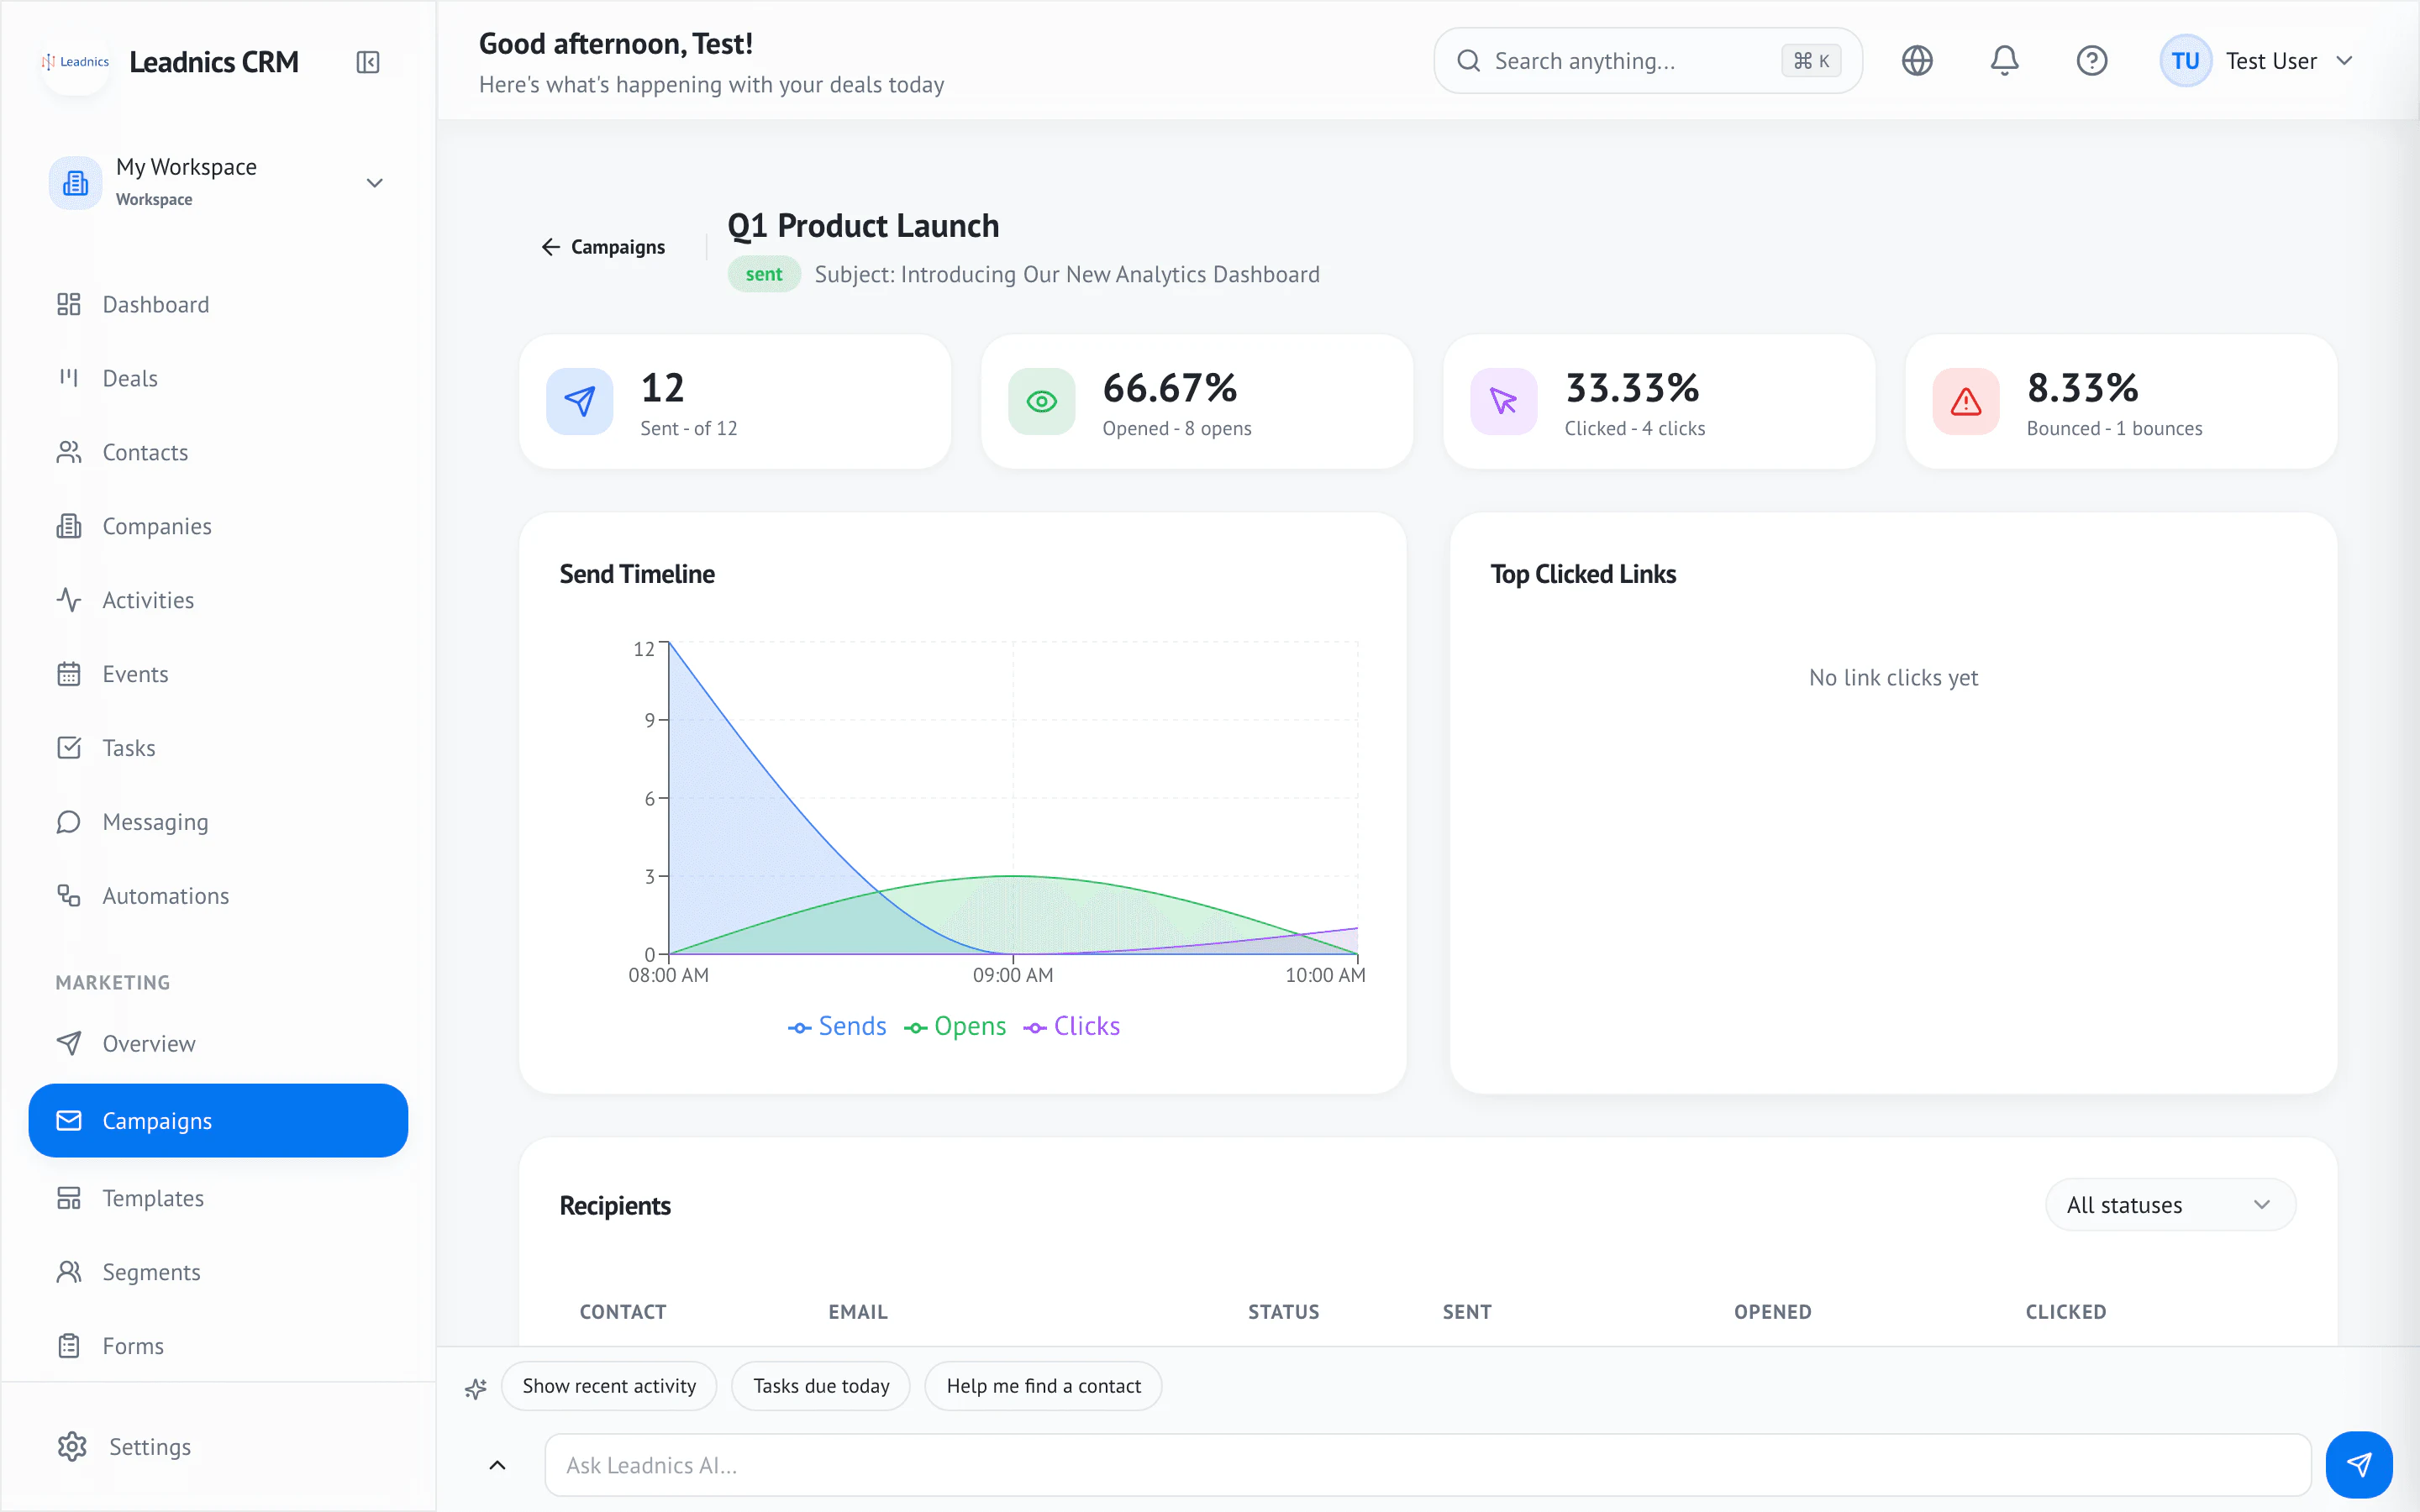Click the EMAIL column header
This screenshot has width=2420, height=1512.
[858, 1312]
